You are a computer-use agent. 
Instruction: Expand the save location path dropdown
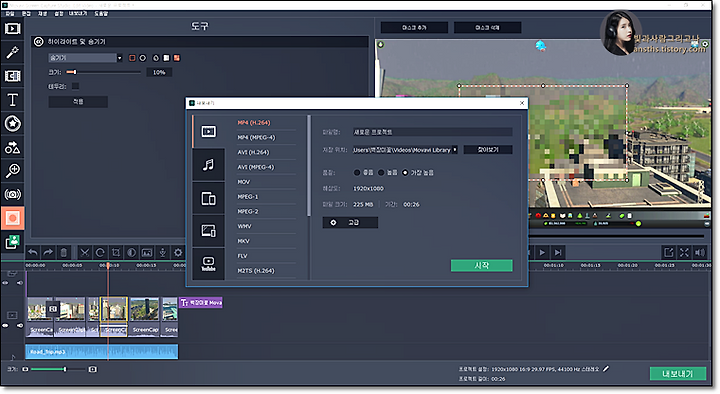(x=455, y=150)
